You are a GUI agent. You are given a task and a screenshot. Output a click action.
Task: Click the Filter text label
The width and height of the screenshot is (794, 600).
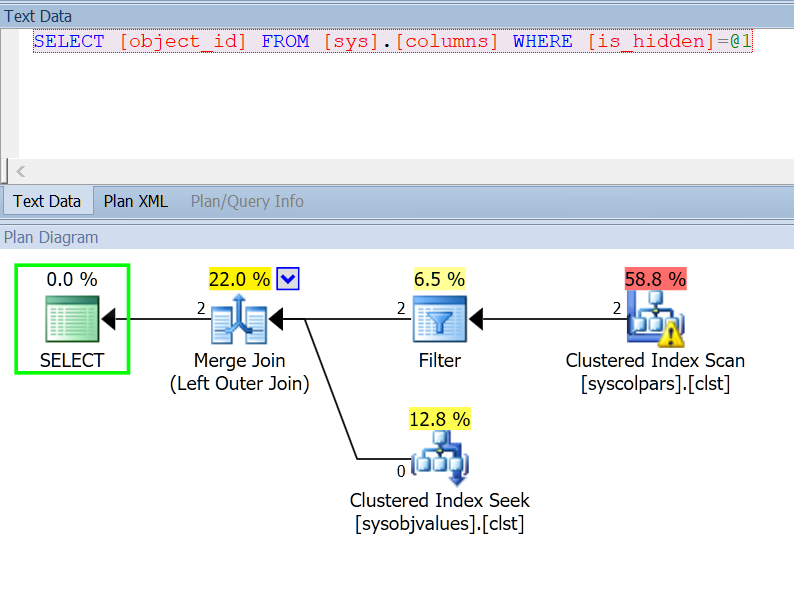click(x=440, y=361)
